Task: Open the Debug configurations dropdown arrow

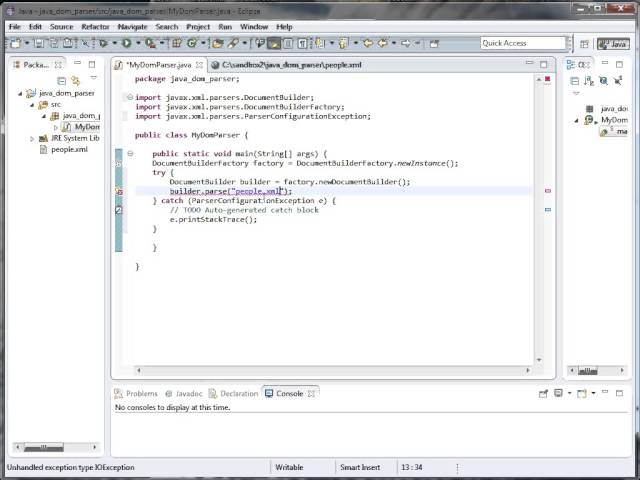Action: pyautogui.click(x=115, y=43)
